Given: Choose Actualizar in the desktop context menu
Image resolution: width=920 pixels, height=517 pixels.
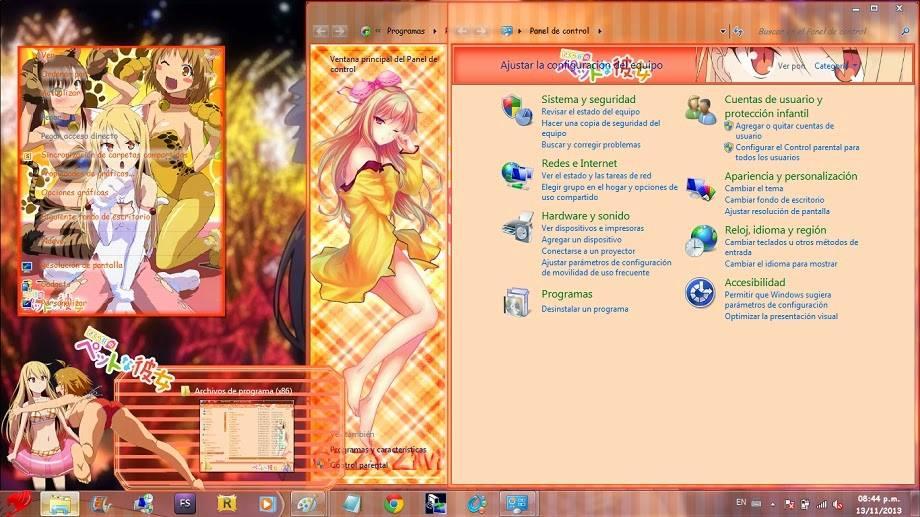Looking at the screenshot, I should pyautogui.click(x=61, y=93).
